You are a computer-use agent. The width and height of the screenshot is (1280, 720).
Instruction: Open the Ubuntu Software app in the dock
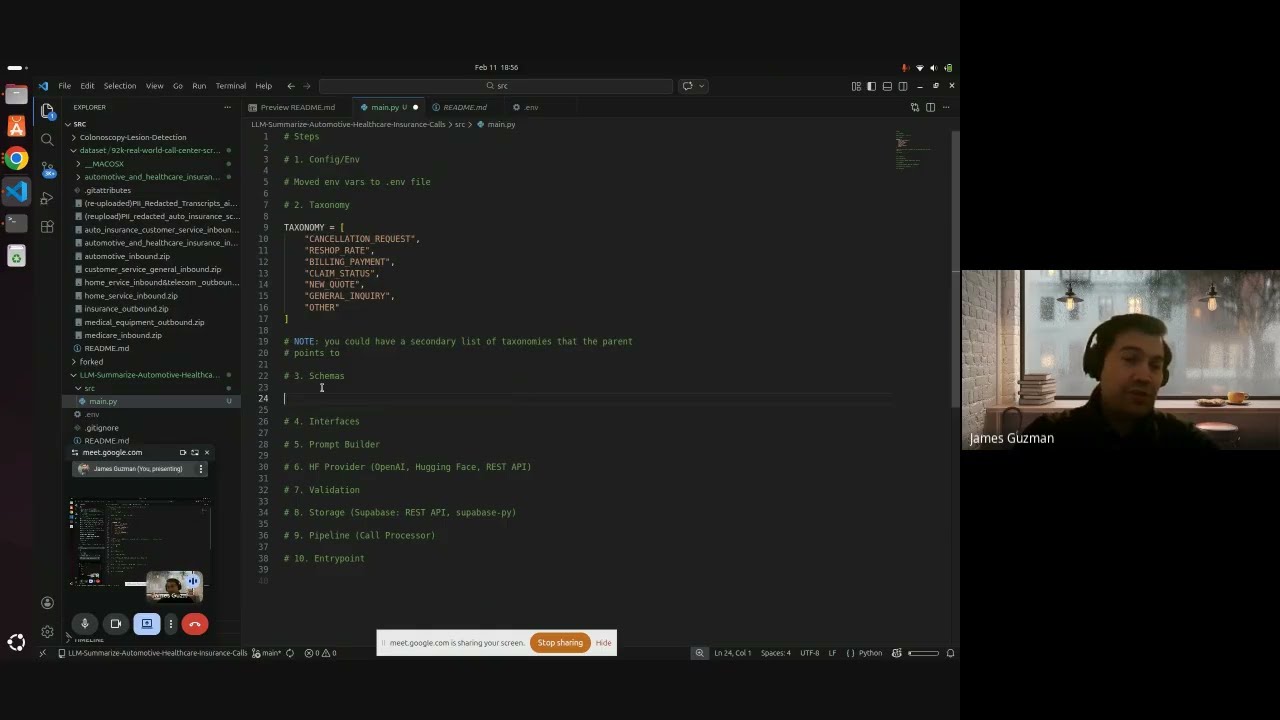[16, 126]
